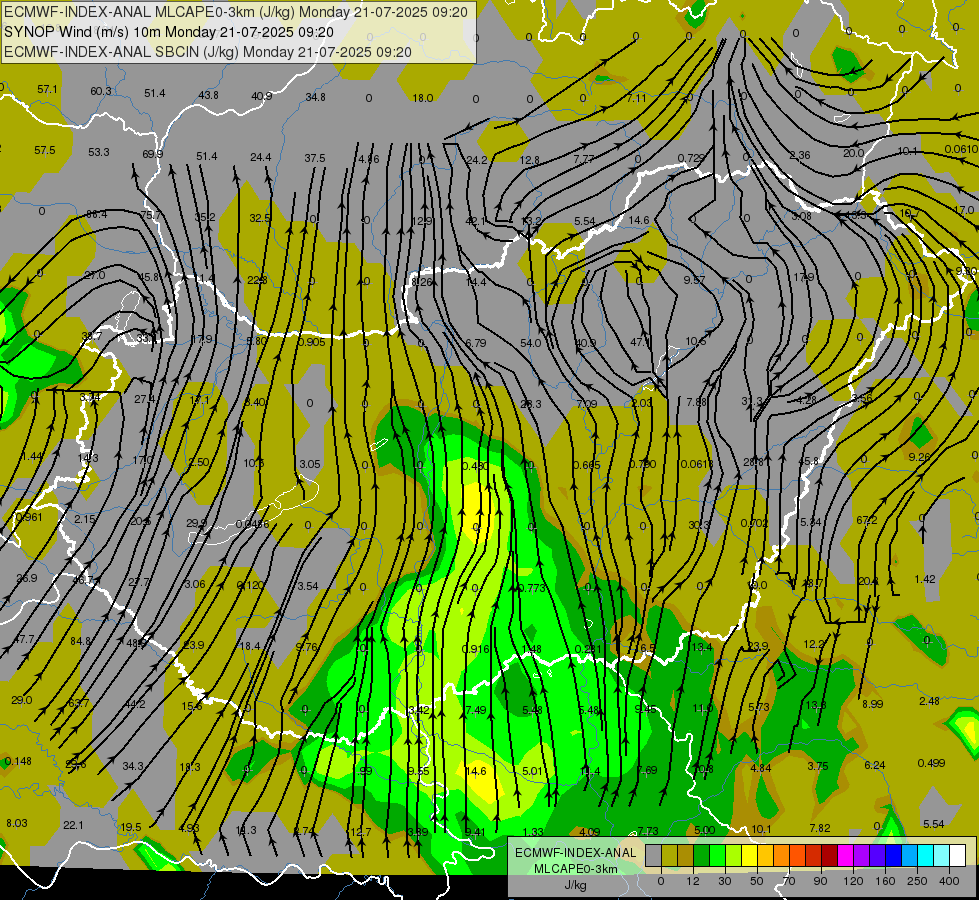Click the map value 67.2
Screen dimensions: 979x900
(867, 520)
